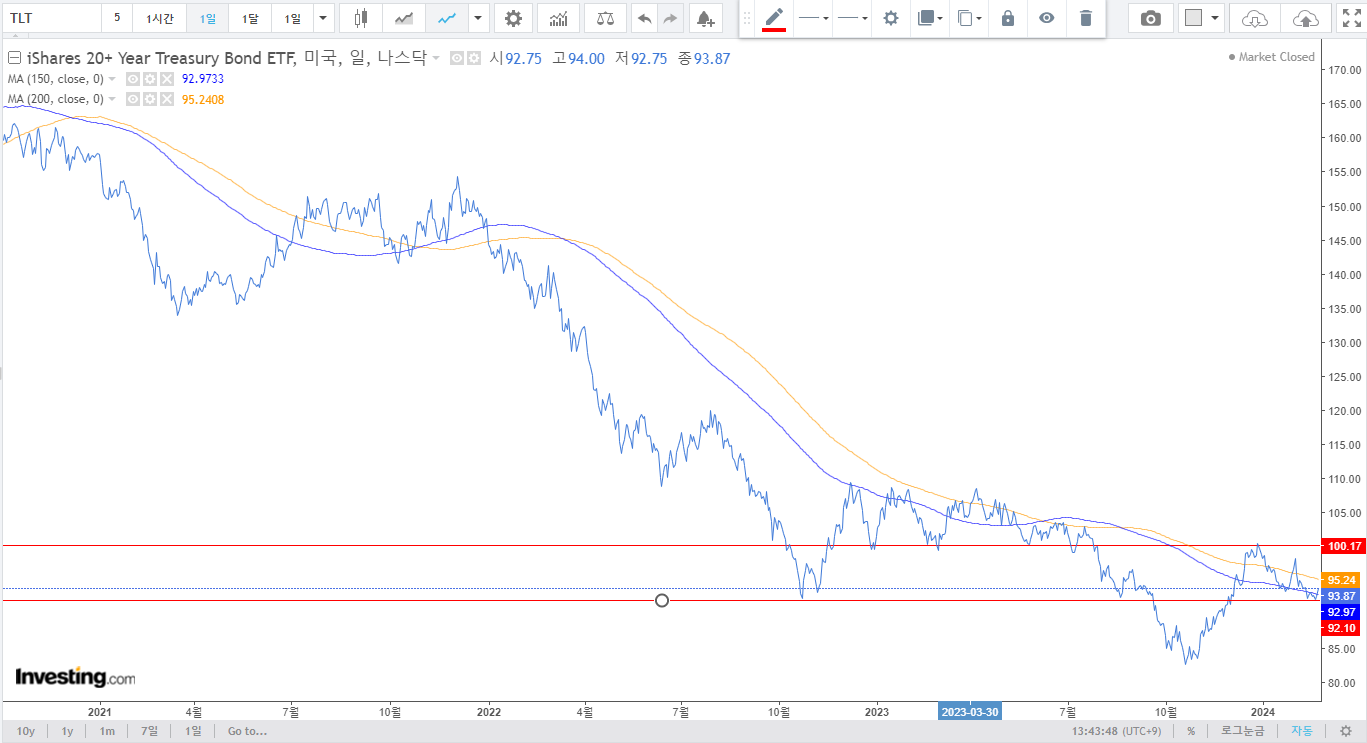Viewport: 1367px width, 743px height.
Task: Collapse the indicator legend box
Action: point(14,59)
